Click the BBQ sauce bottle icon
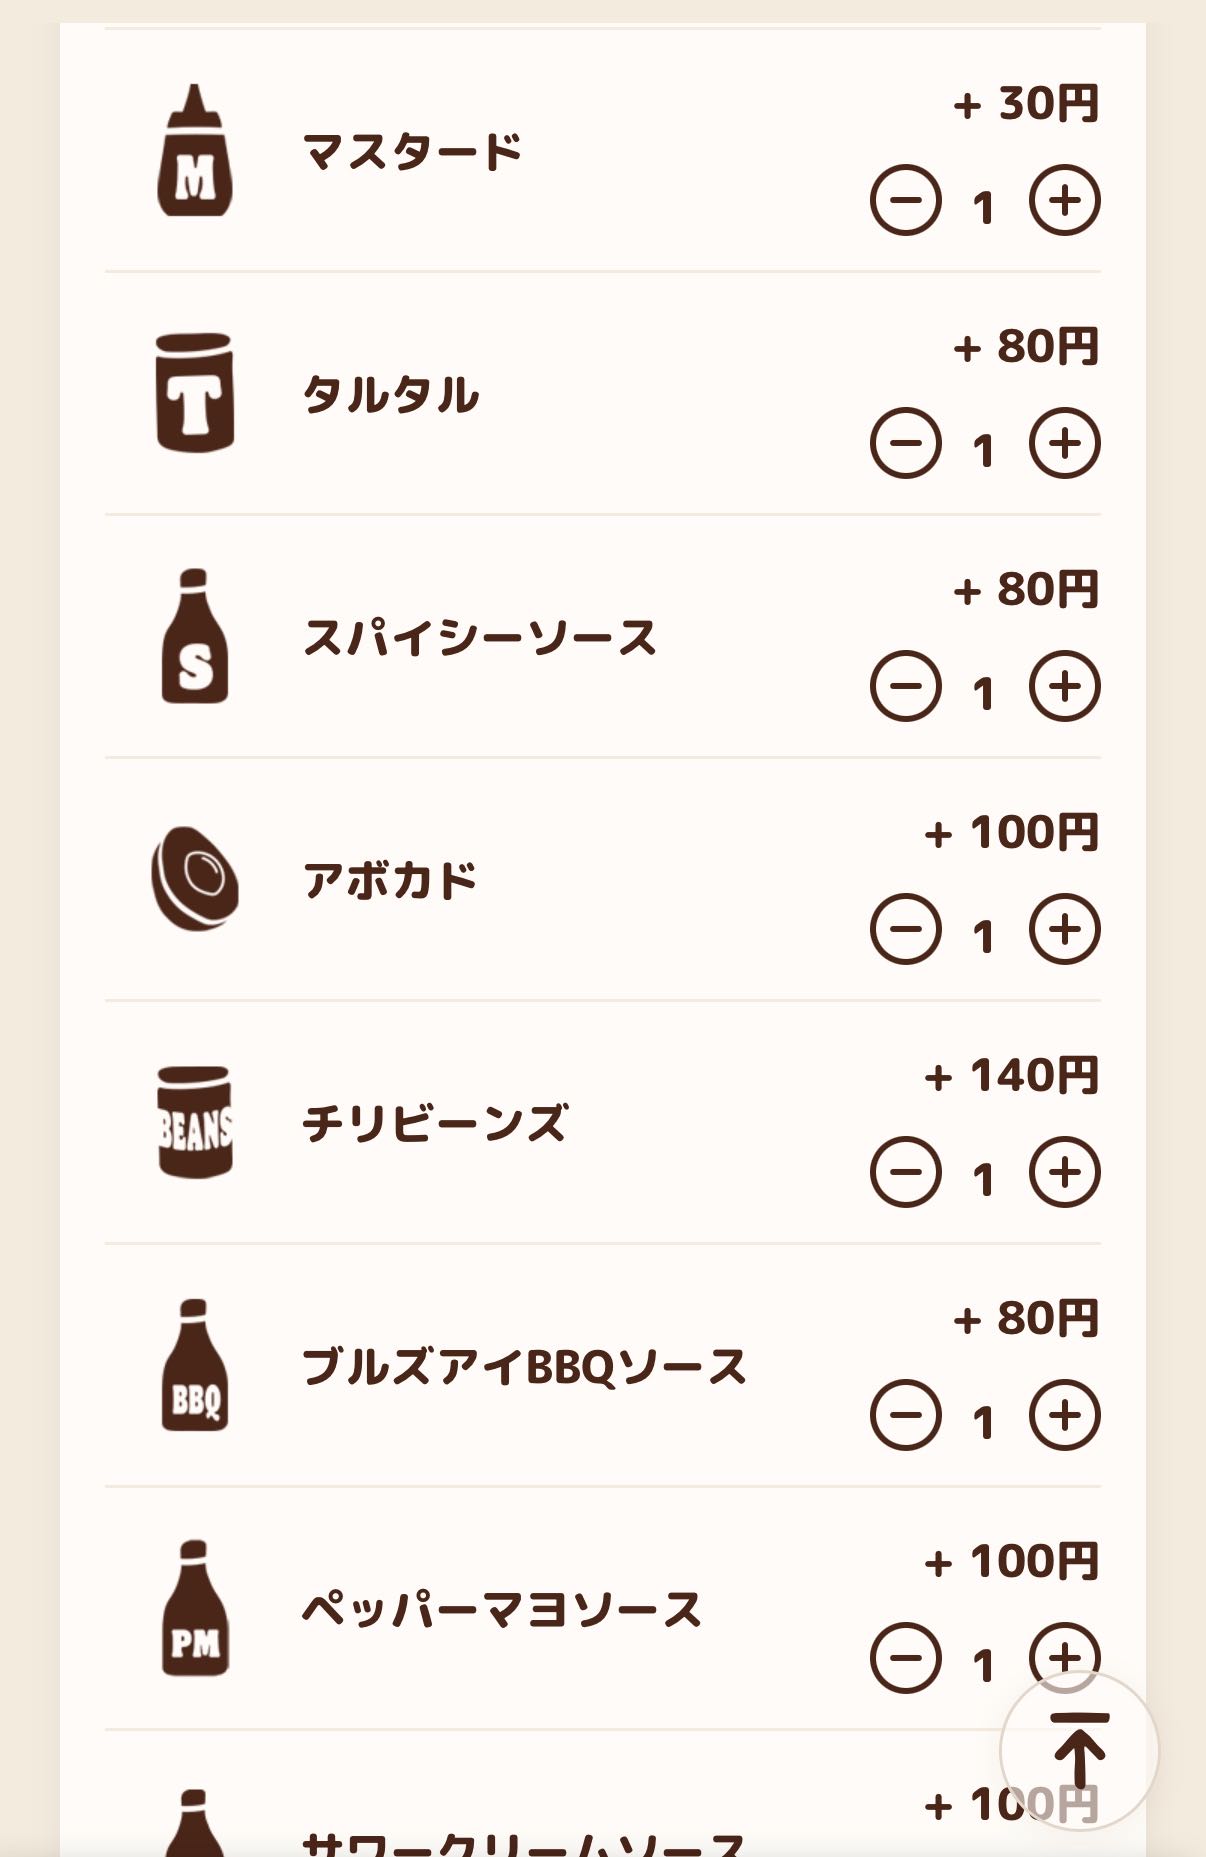Screen dimensions: 1206x1857 pos(195,1366)
